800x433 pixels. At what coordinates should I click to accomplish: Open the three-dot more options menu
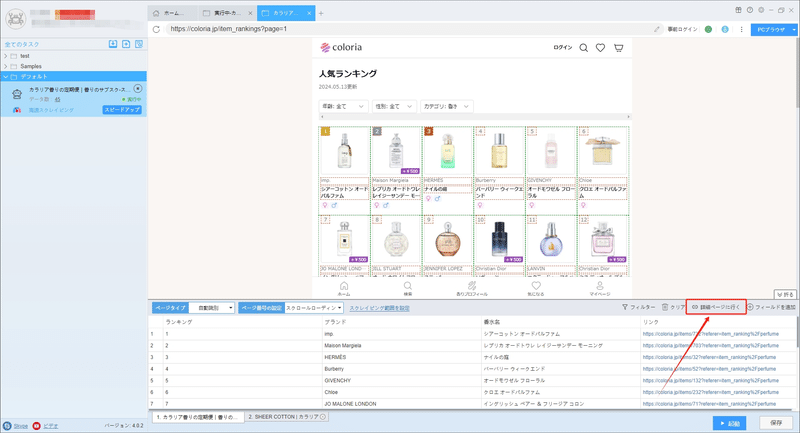point(741,29)
